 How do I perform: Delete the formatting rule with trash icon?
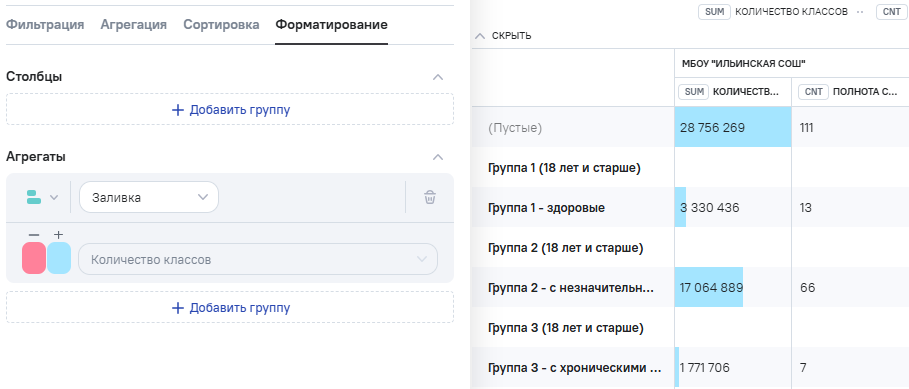(430, 198)
